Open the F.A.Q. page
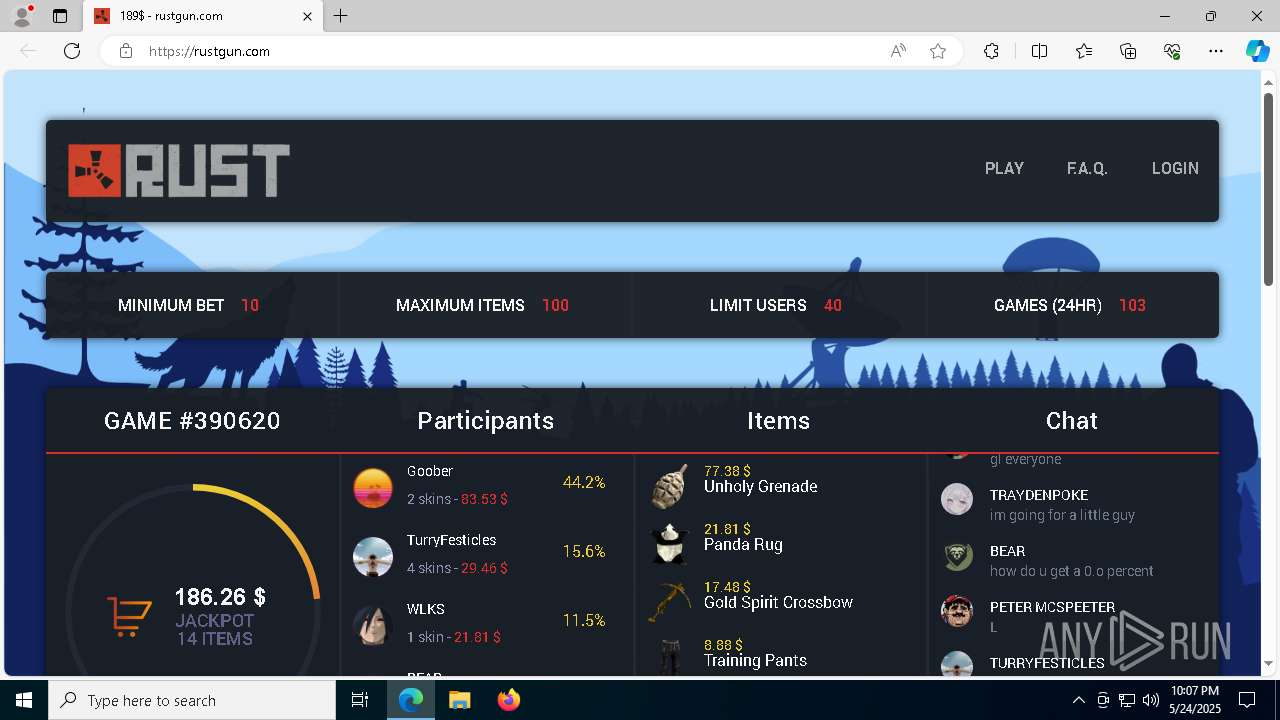This screenshot has height=720, width=1280. tap(1087, 168)
